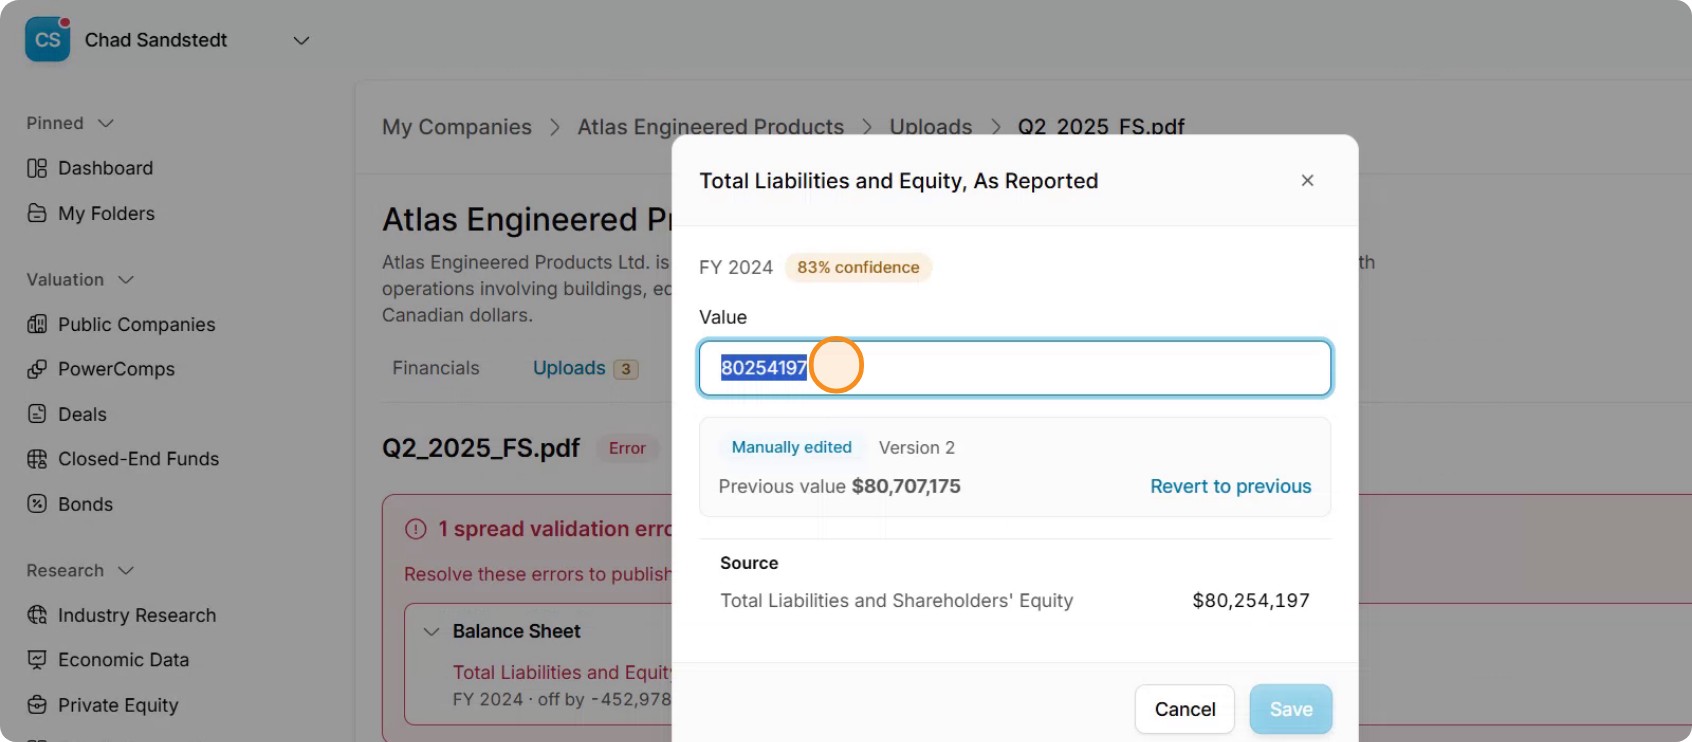Image resolution: width=1692 pixels, height=742 pixels.
Task: Open the Chad Sandstedt account dropdown
Action: click(x=301, y=40)
